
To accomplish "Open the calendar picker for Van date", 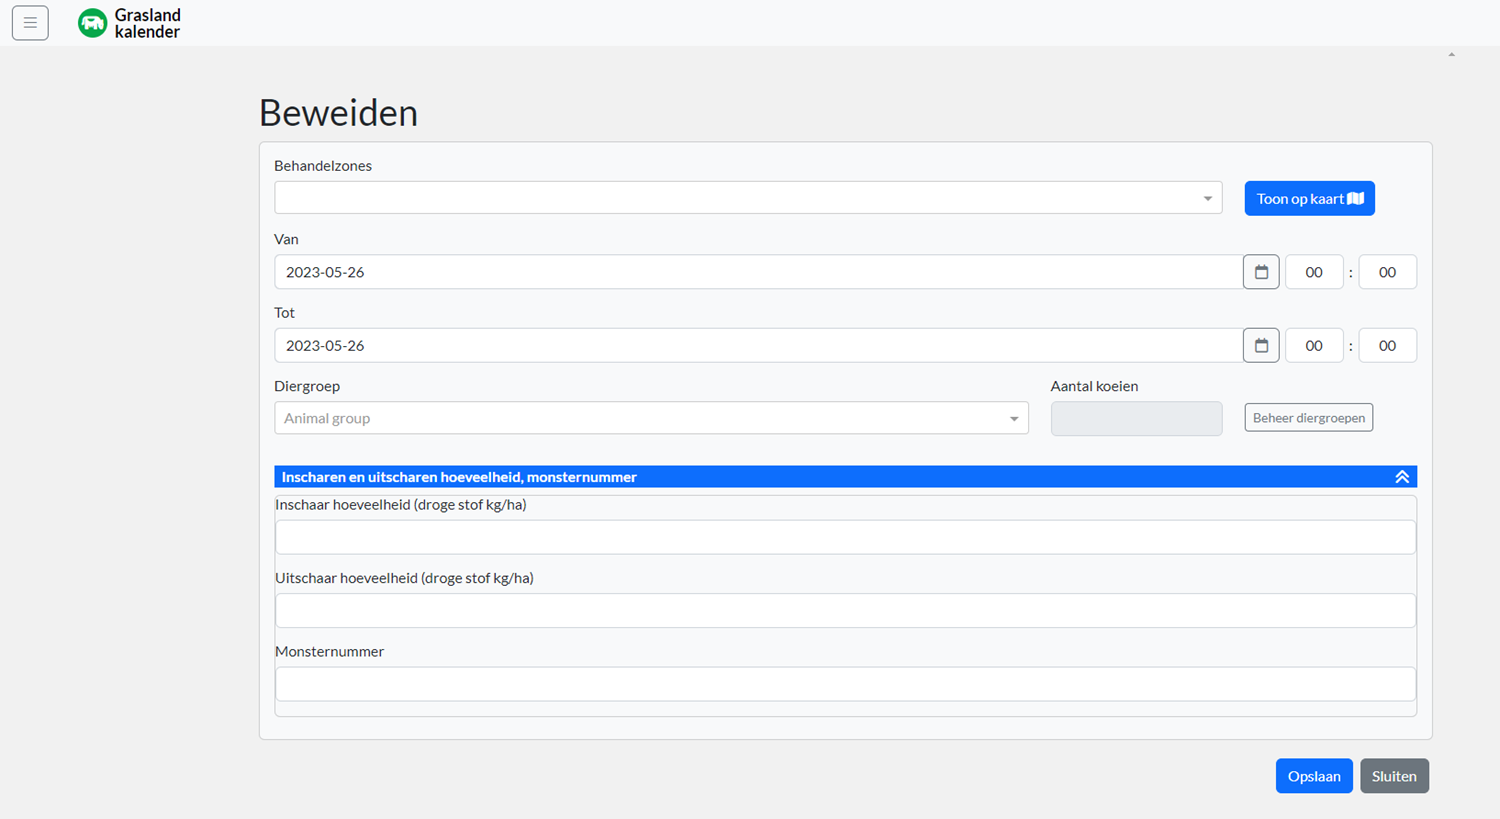I will click(x=1260, y=272).
